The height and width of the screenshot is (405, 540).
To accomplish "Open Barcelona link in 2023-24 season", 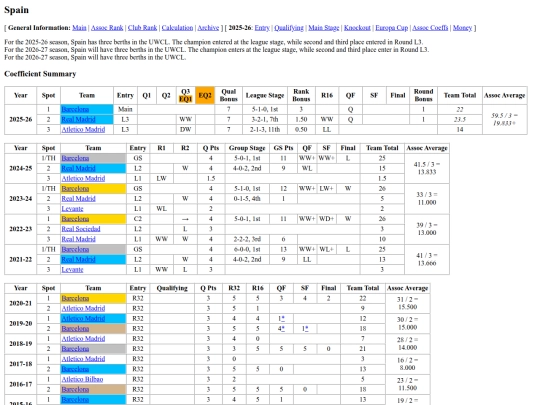I will pyautogui.click(x=75, y=188).
